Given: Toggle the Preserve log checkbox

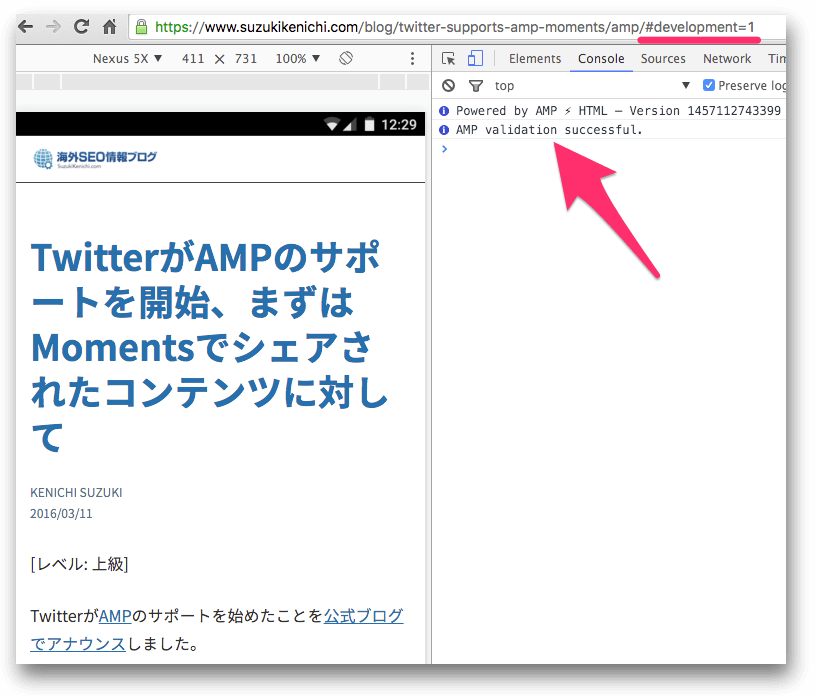Looking at the screenshot, I should [x=708, y=85].
